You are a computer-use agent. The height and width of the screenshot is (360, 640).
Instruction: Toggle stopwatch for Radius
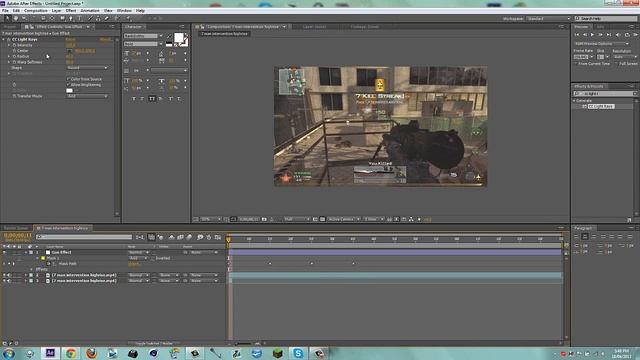14,56
